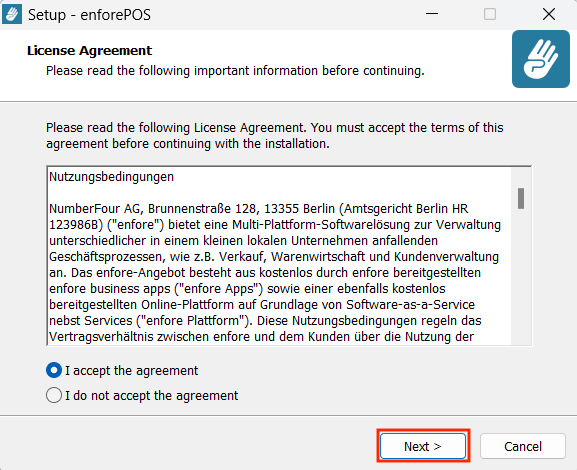Click the "Geschäftsprozessen" line in the agreement box
Viewport: 577px width, 470px height.
274,257
